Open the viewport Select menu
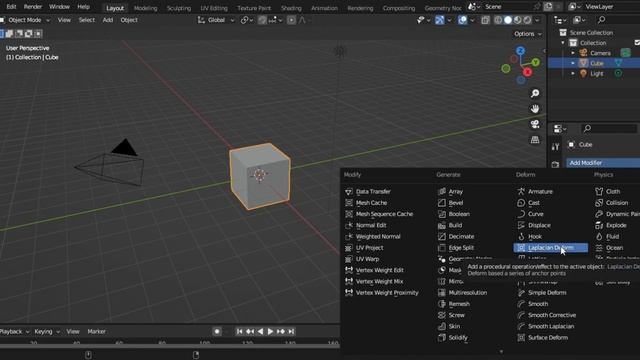Image resolution: width=640 pixels, height=360 pixels. click(x=87, y=20)
